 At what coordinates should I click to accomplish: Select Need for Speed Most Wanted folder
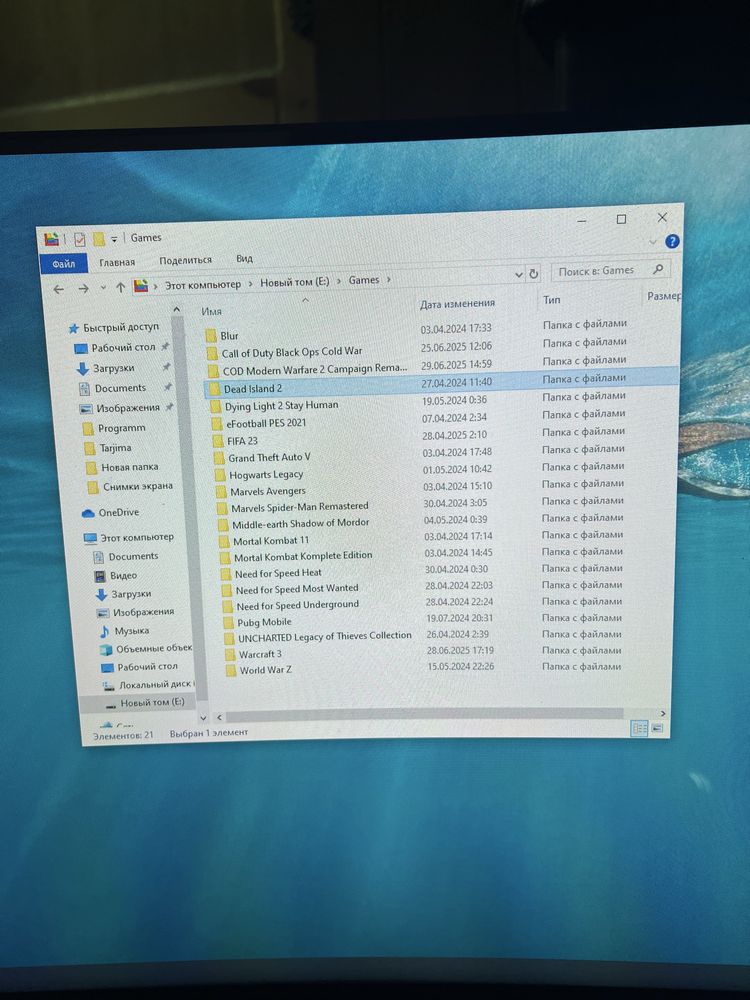(290, 589)
